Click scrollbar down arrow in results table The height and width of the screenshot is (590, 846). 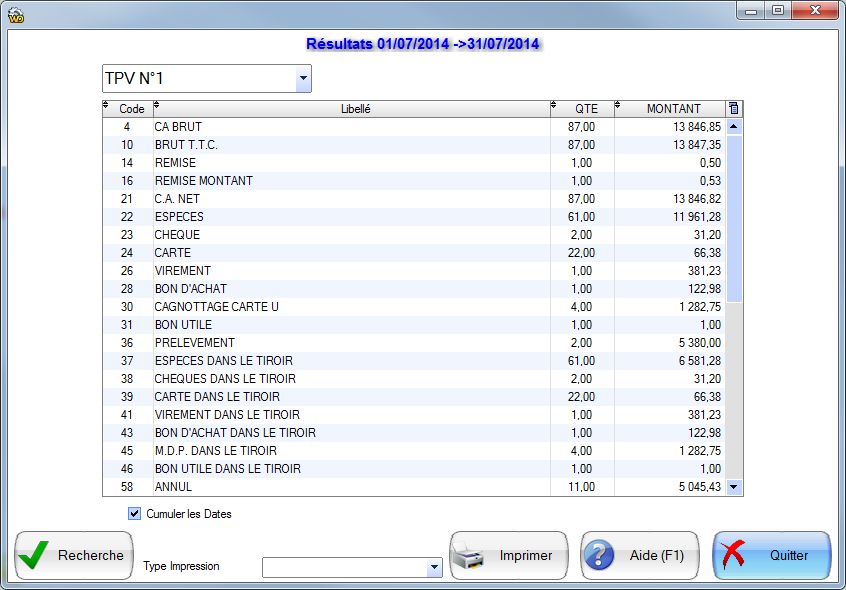tap(735, 487)
